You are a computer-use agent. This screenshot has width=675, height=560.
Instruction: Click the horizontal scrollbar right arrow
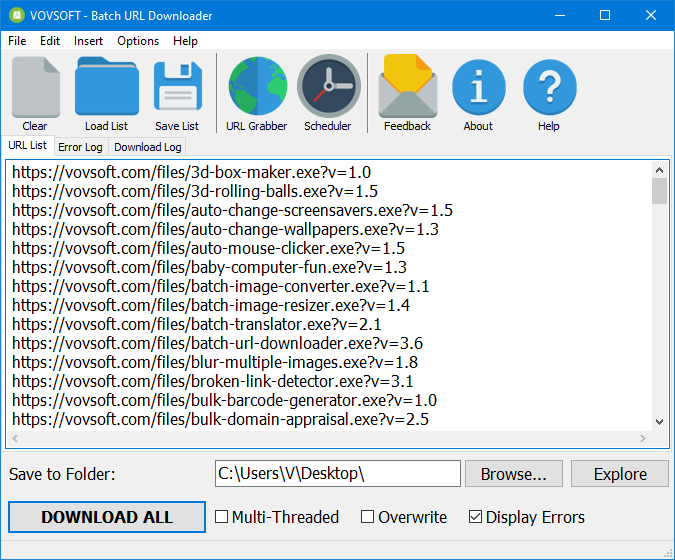[643, 439]
